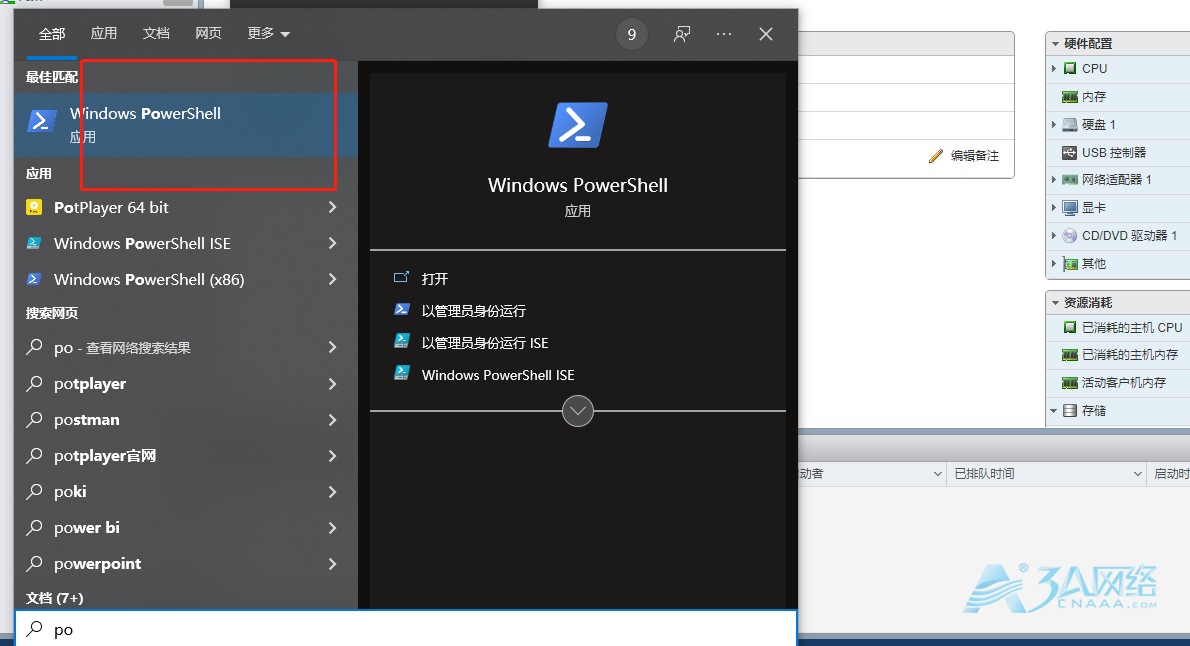Click the 存储 storage icon
The width and height of the screenshot is (1190, 646).
[1070, 411]
